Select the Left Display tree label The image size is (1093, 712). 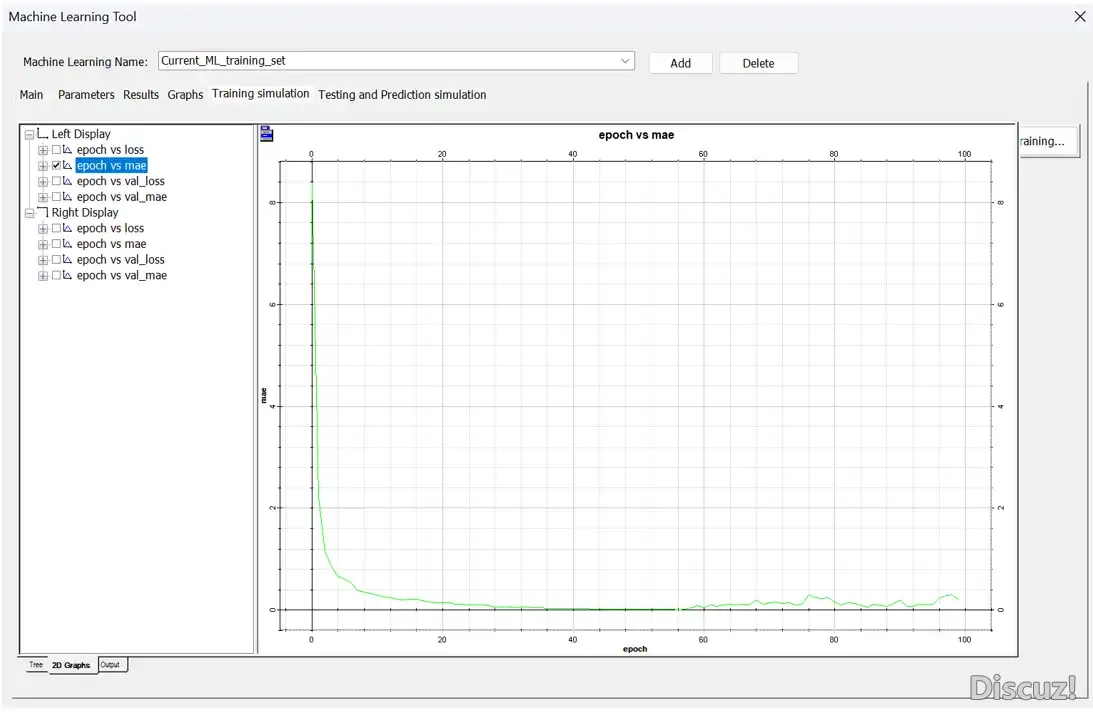81,134
